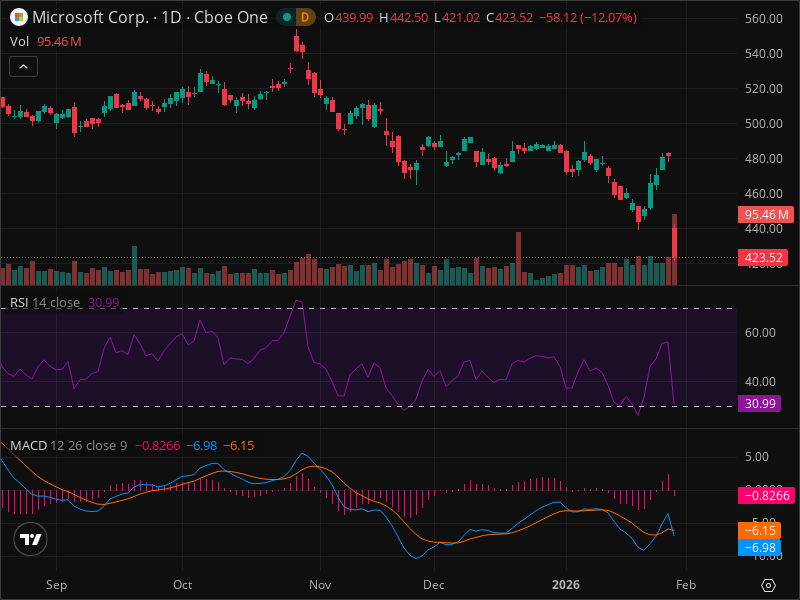This screenshot has width=800, height=600.
Task: Select the RSI 14 close legend
Action: tap(45, 303)
